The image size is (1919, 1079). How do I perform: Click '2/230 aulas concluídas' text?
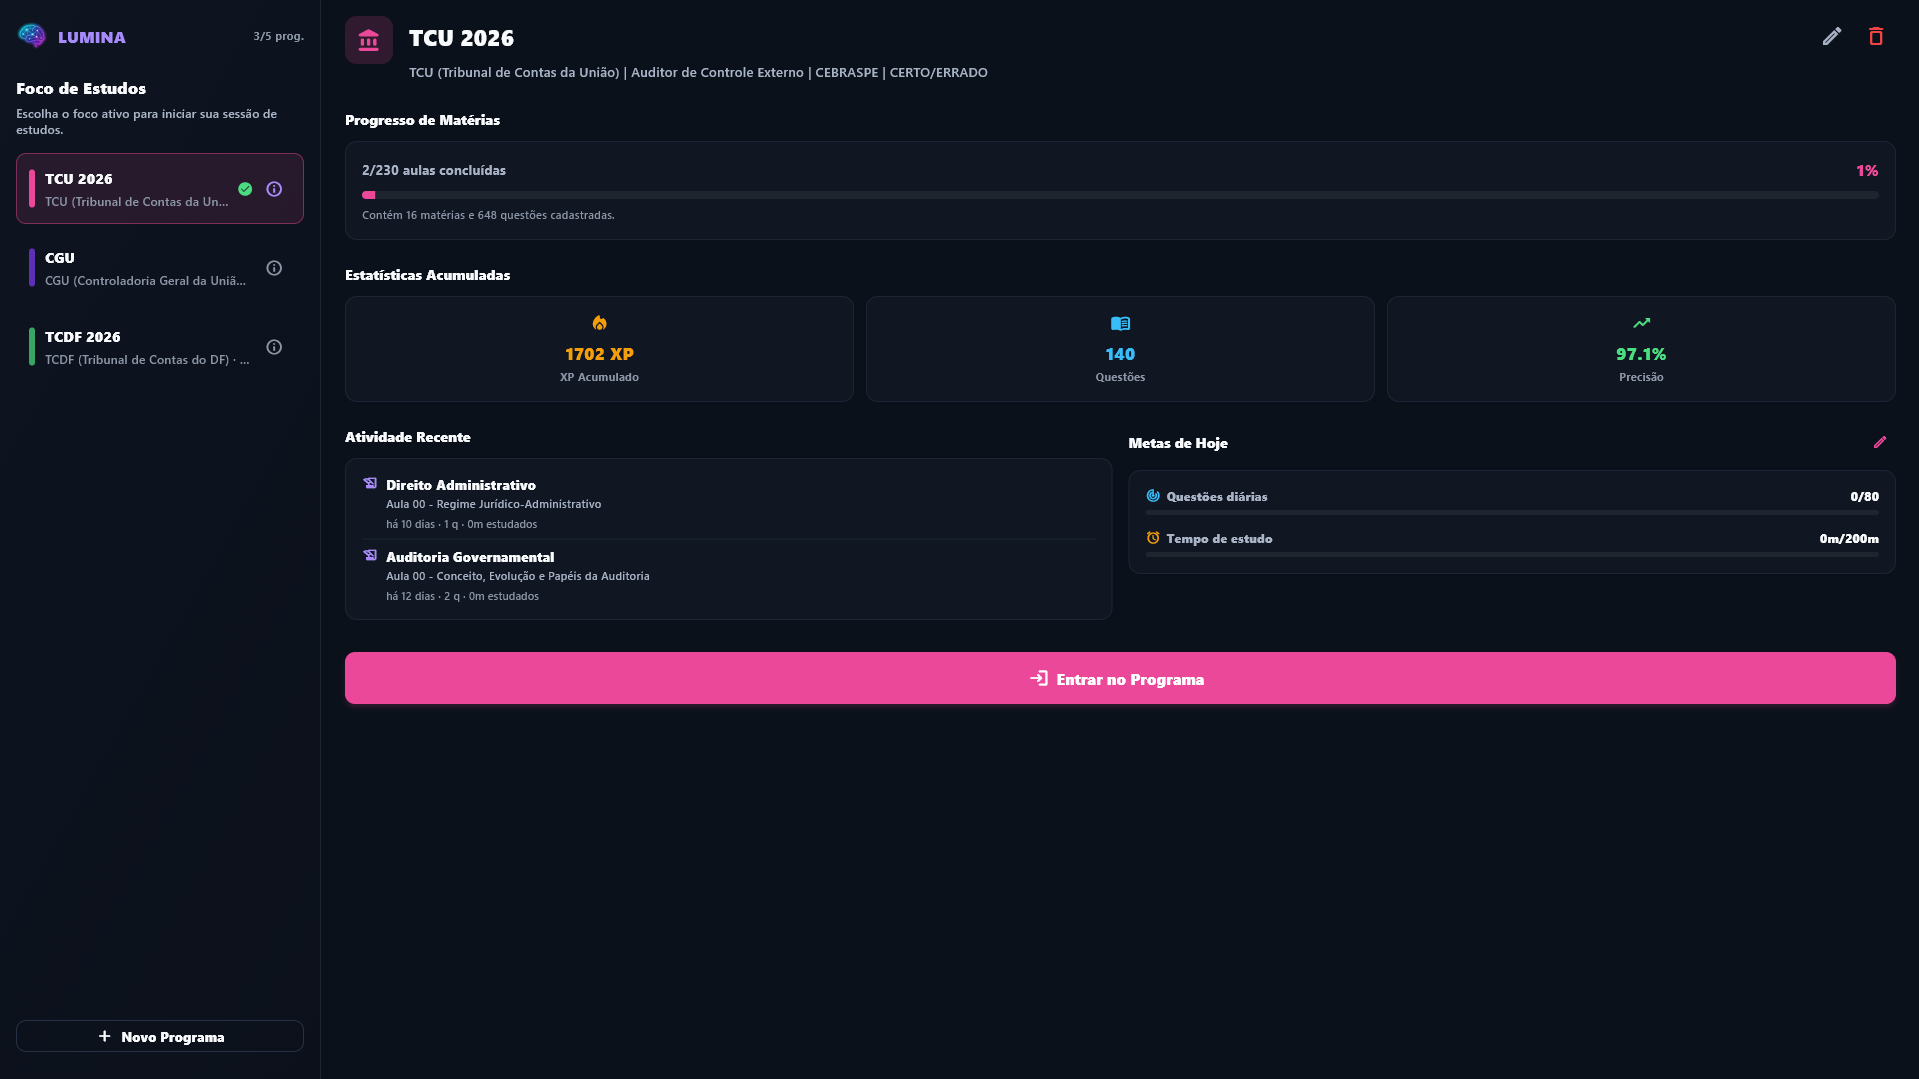[x=434, y=171]
